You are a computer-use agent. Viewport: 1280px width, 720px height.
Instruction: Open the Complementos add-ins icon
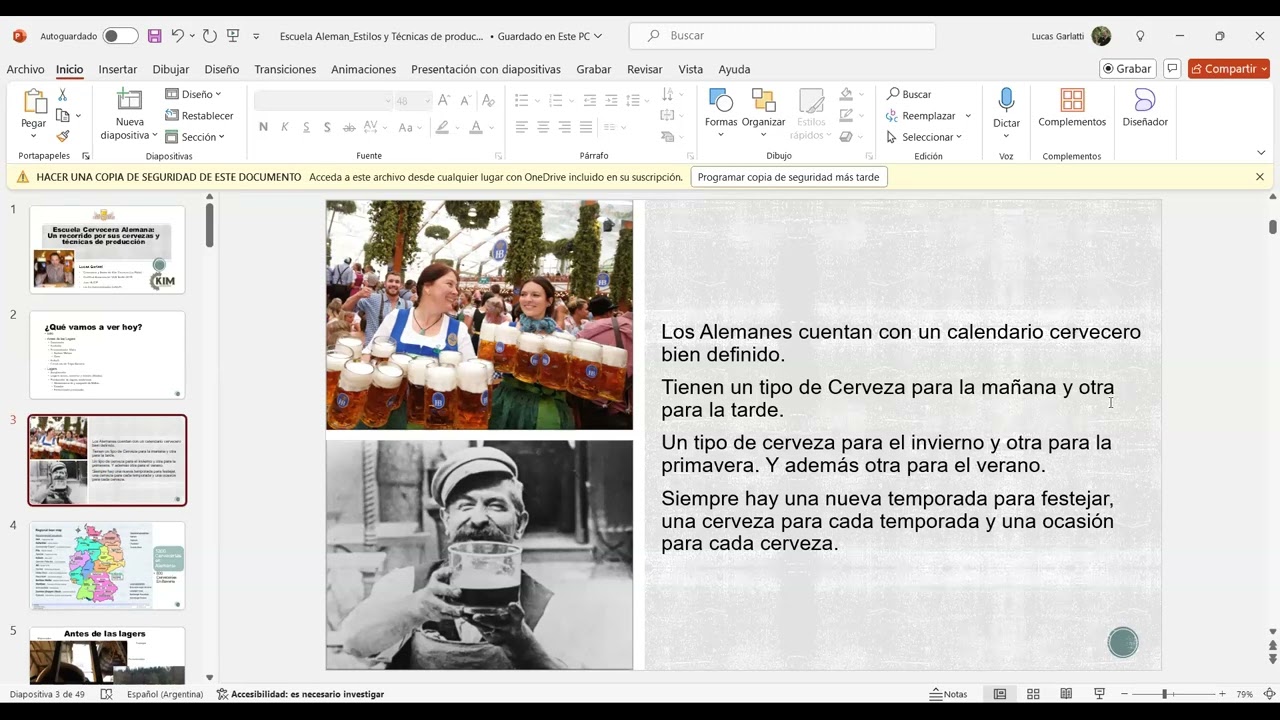[1072, 100]
